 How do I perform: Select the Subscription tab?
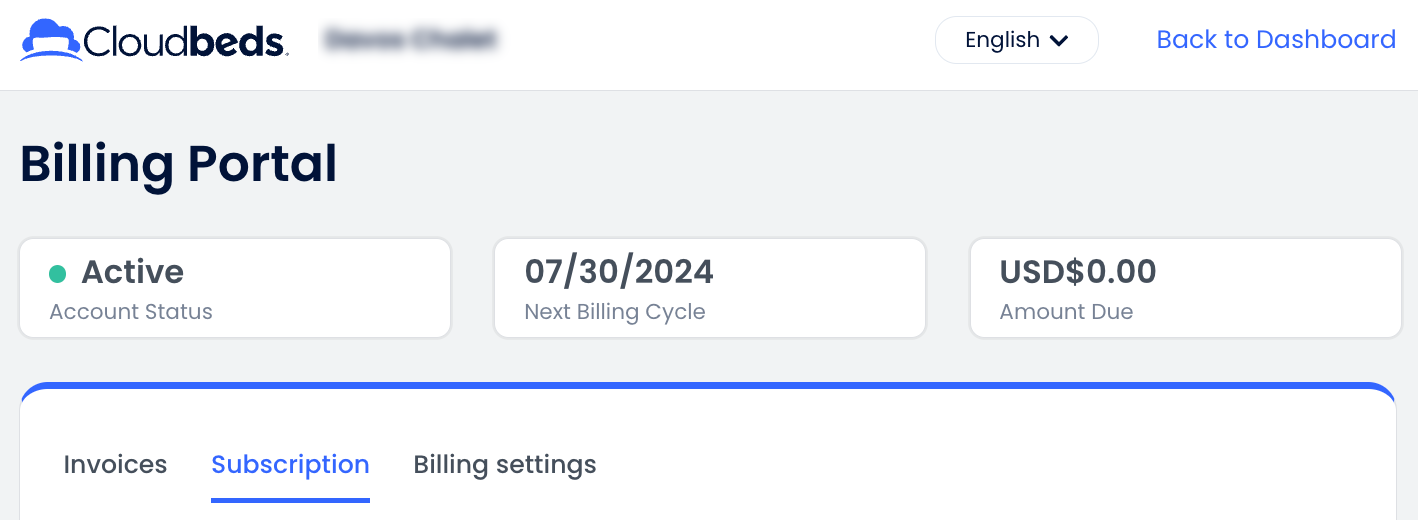(x=290, y=465)
